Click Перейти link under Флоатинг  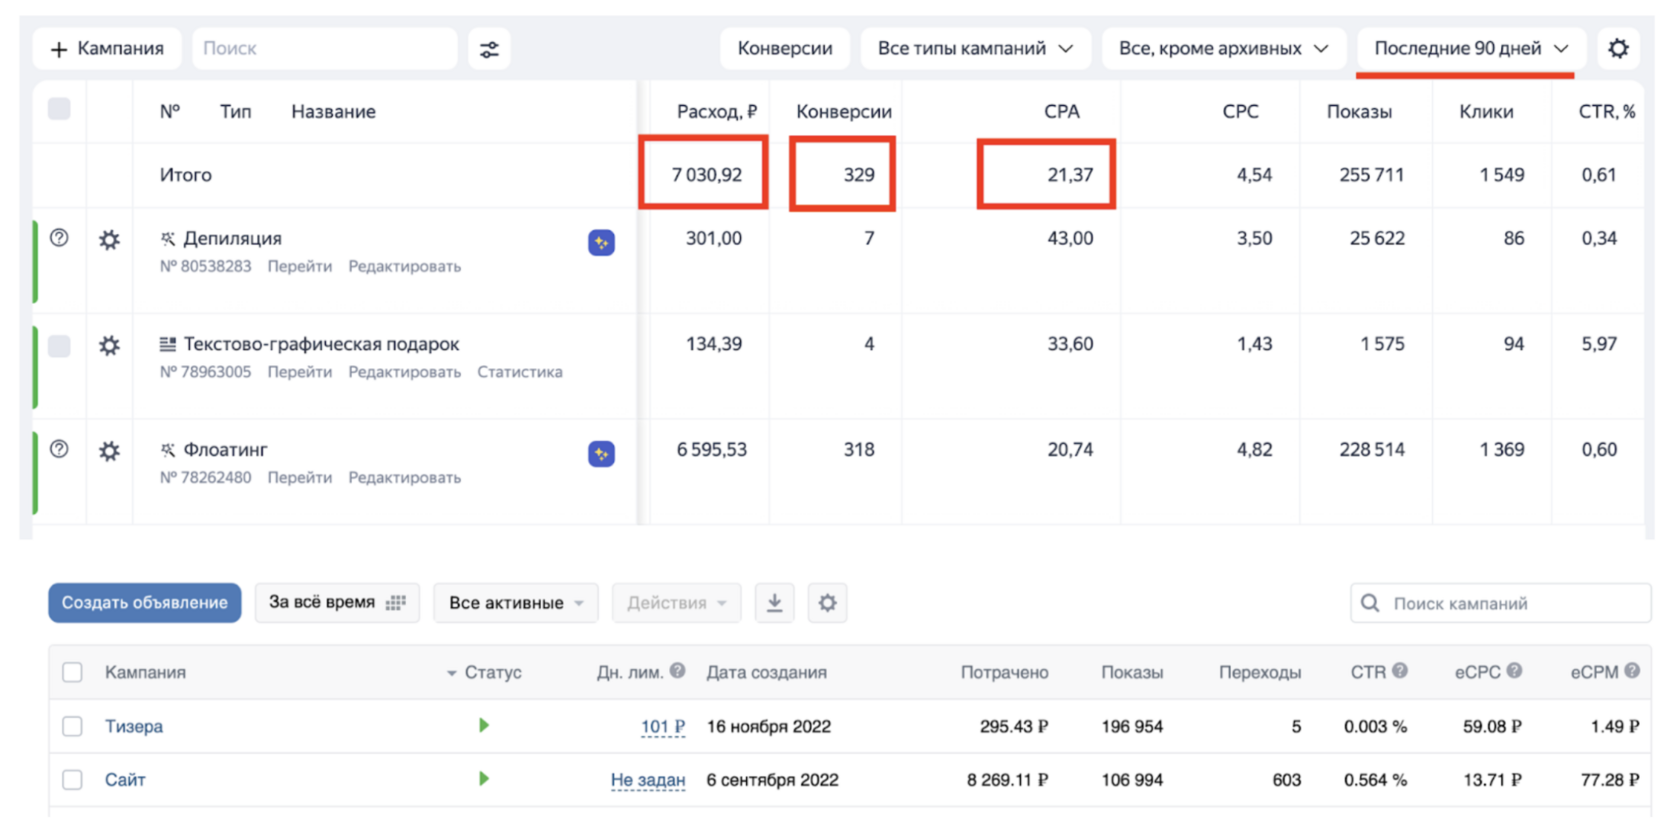coord(300,478)
